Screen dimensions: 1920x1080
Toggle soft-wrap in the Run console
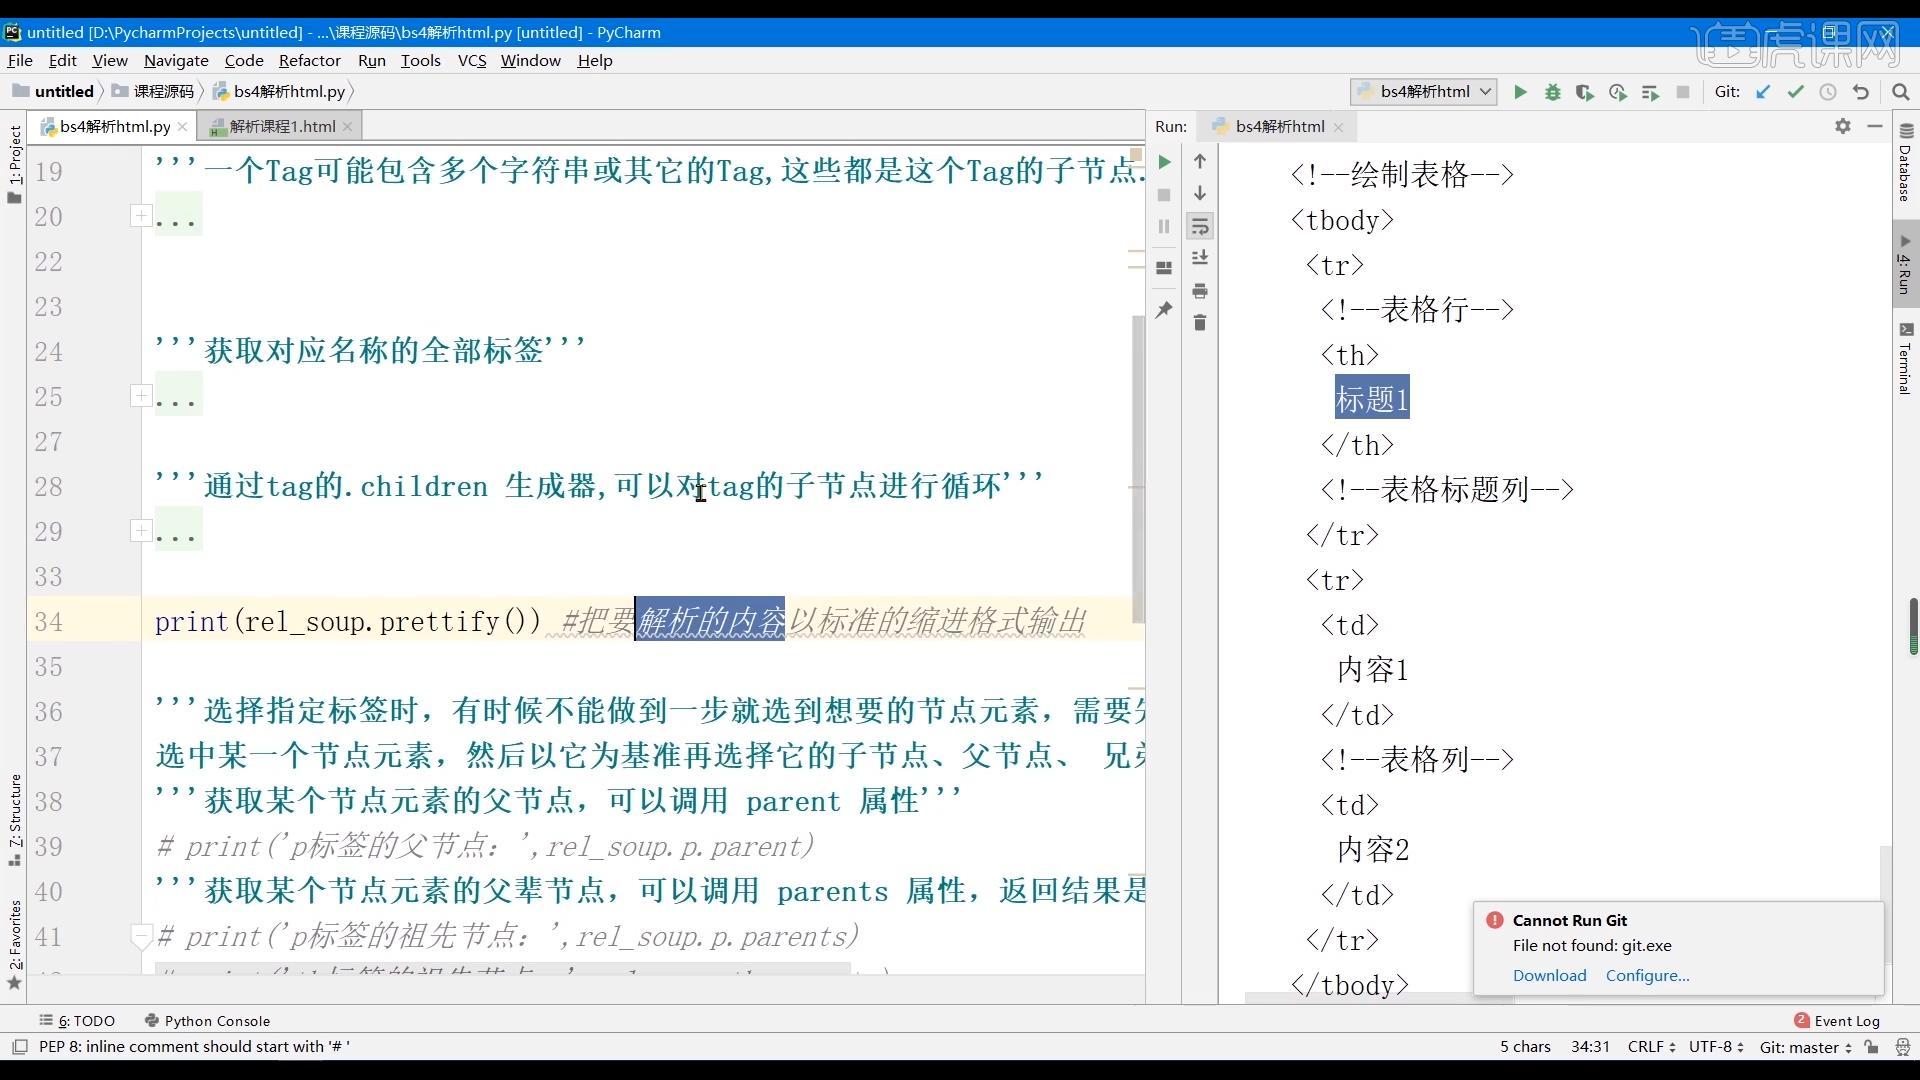(1200, 227)
